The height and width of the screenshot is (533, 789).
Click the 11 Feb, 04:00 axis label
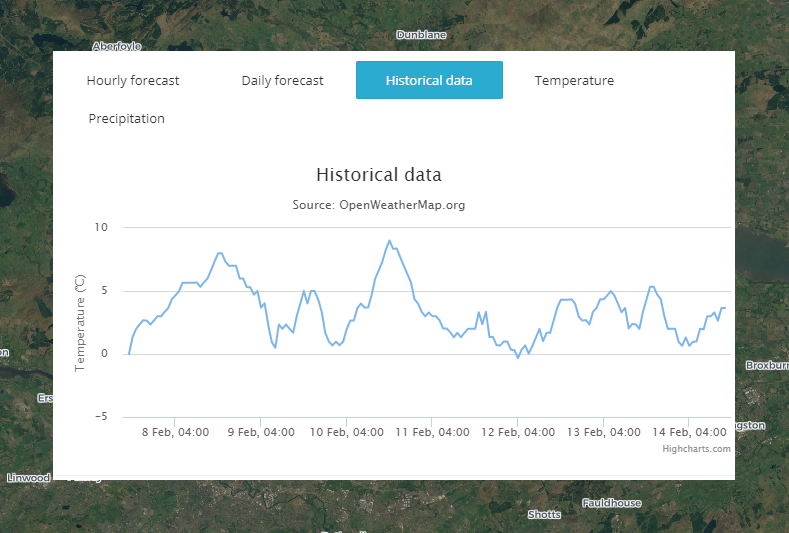[x=433, y=432]
